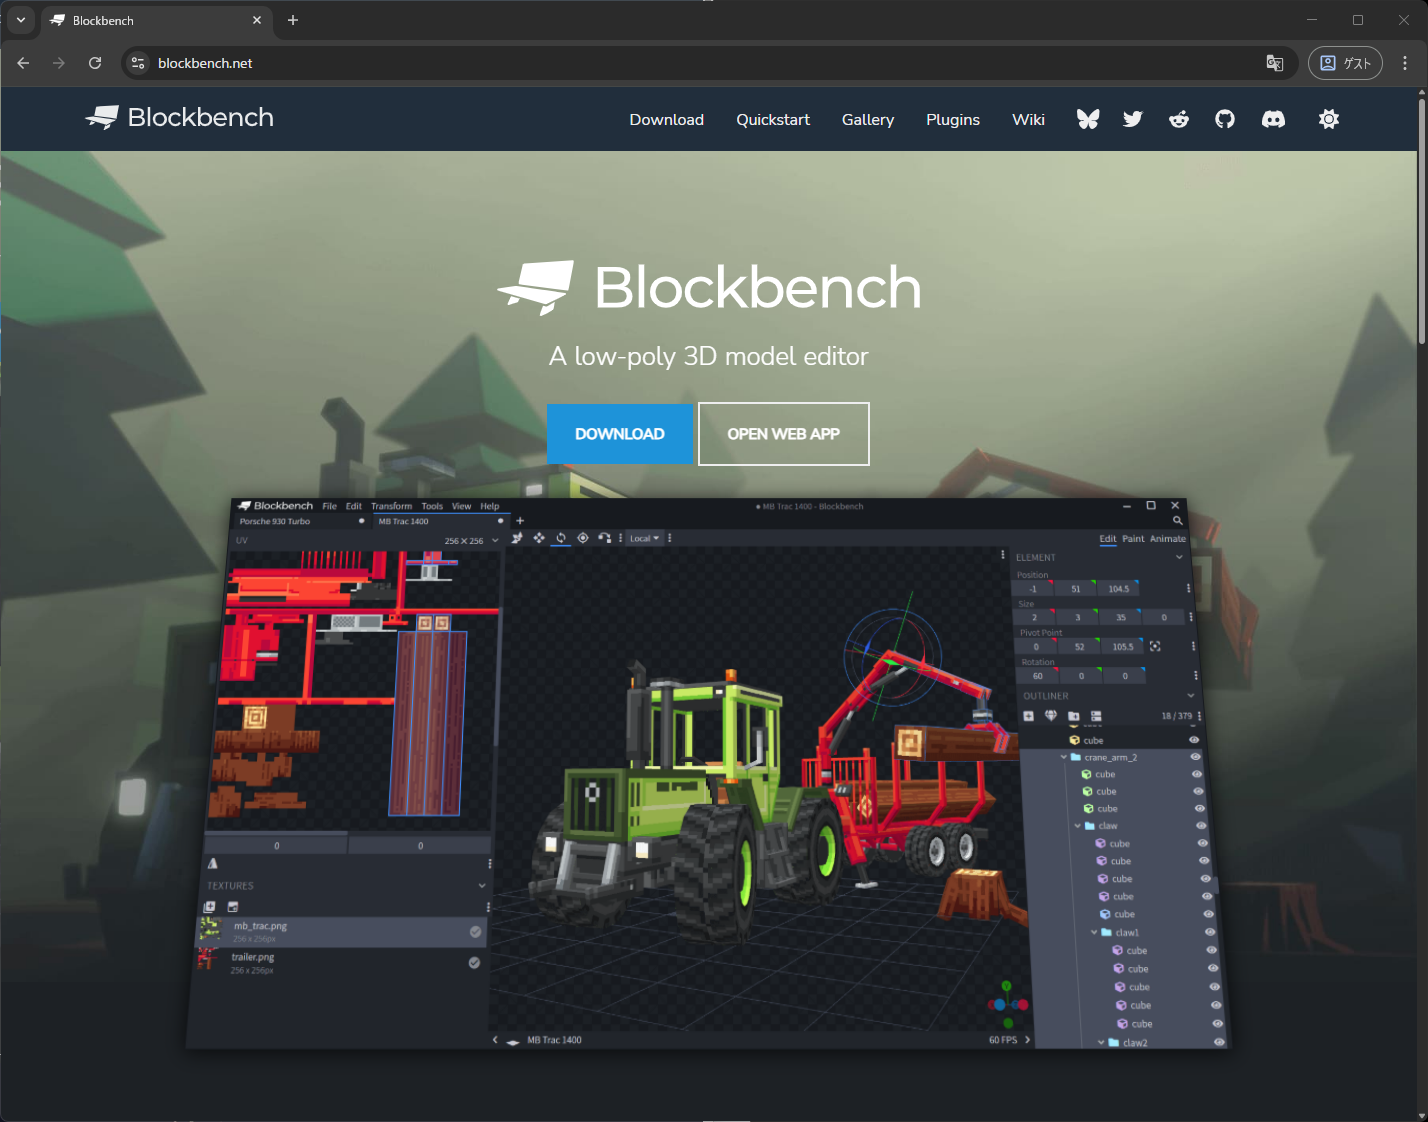This screenshot has width=1428, height=1122.
Task: Open Blockbench's Bluesky butterfly link
Action: tap(1088, 119)
